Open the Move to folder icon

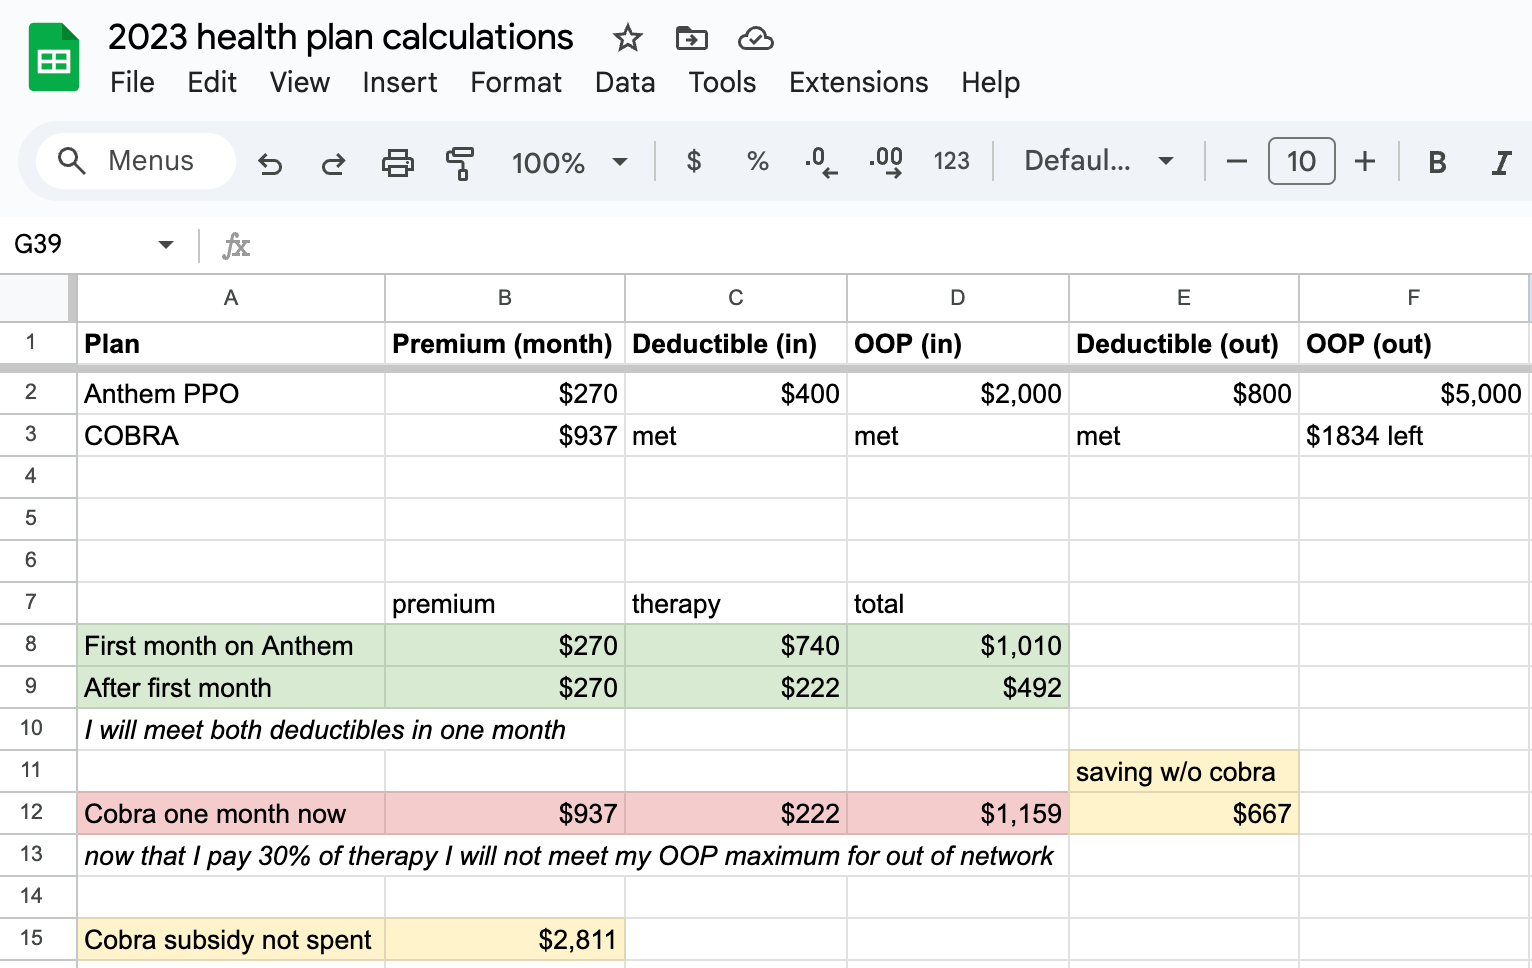coord(691,39)
